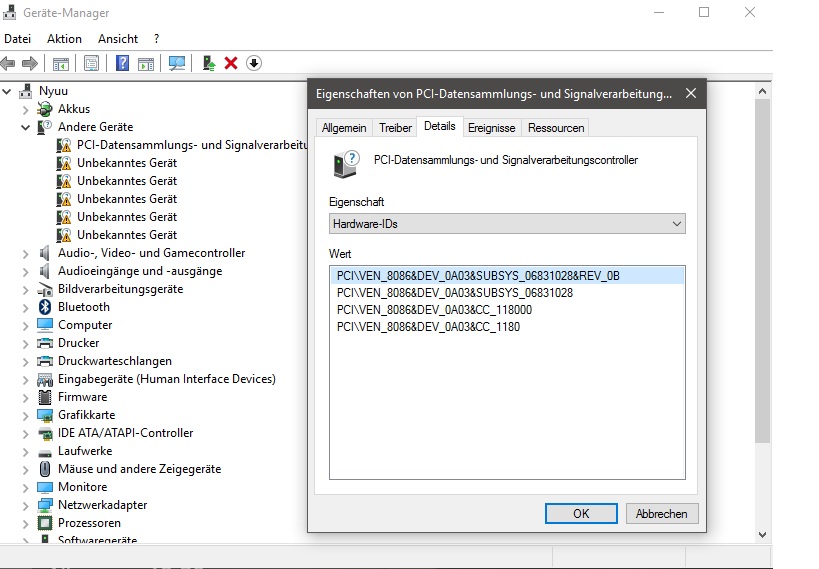
Task: Click the back arrow toolbar icon
Action: 8,63
